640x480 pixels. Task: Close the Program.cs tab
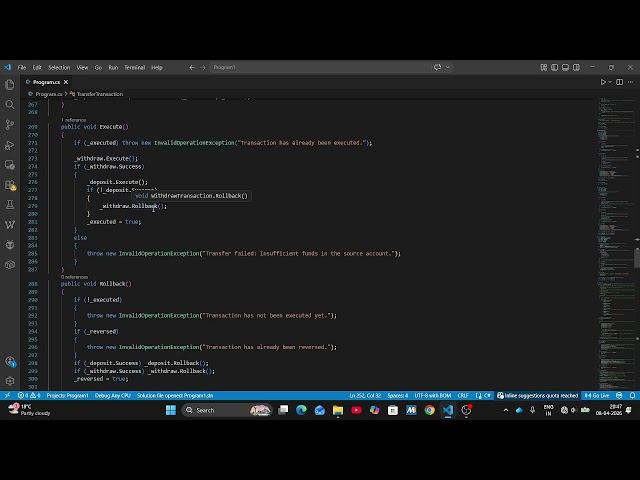pyautogui.click(x=66, y=82)
